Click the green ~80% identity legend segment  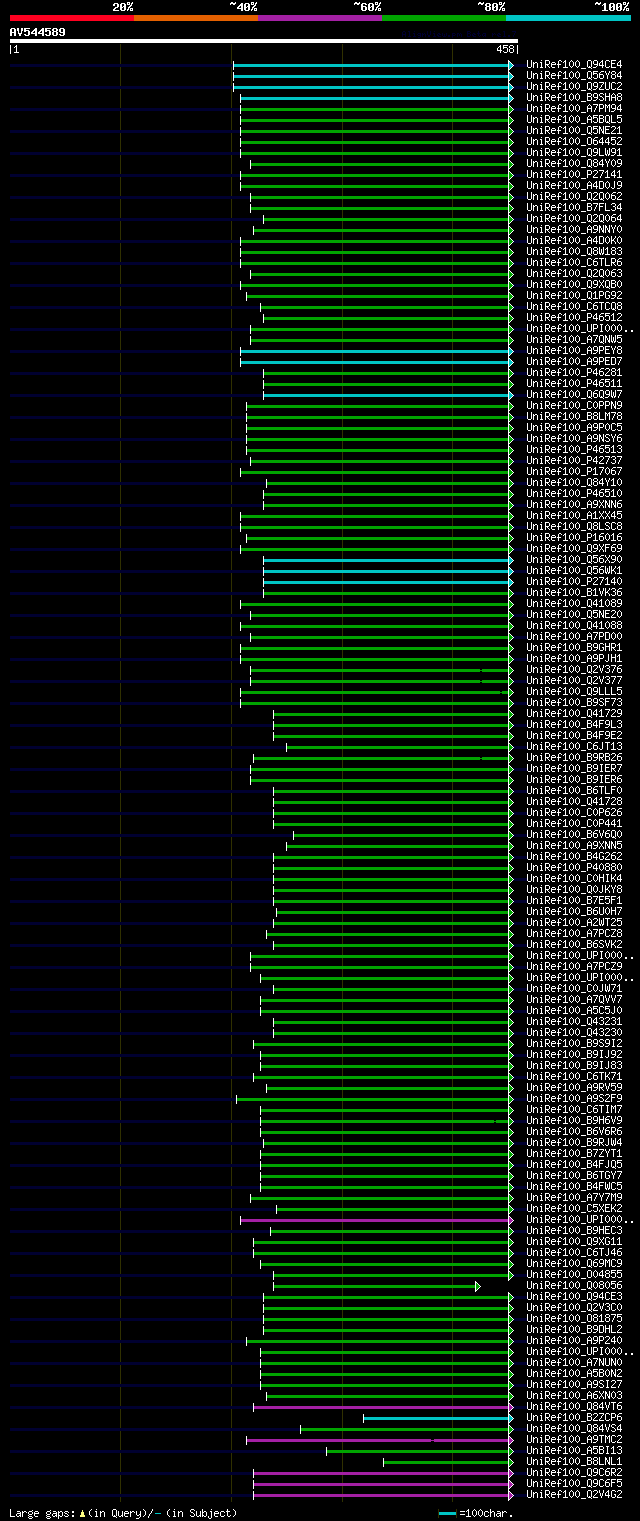pos(443,17)
